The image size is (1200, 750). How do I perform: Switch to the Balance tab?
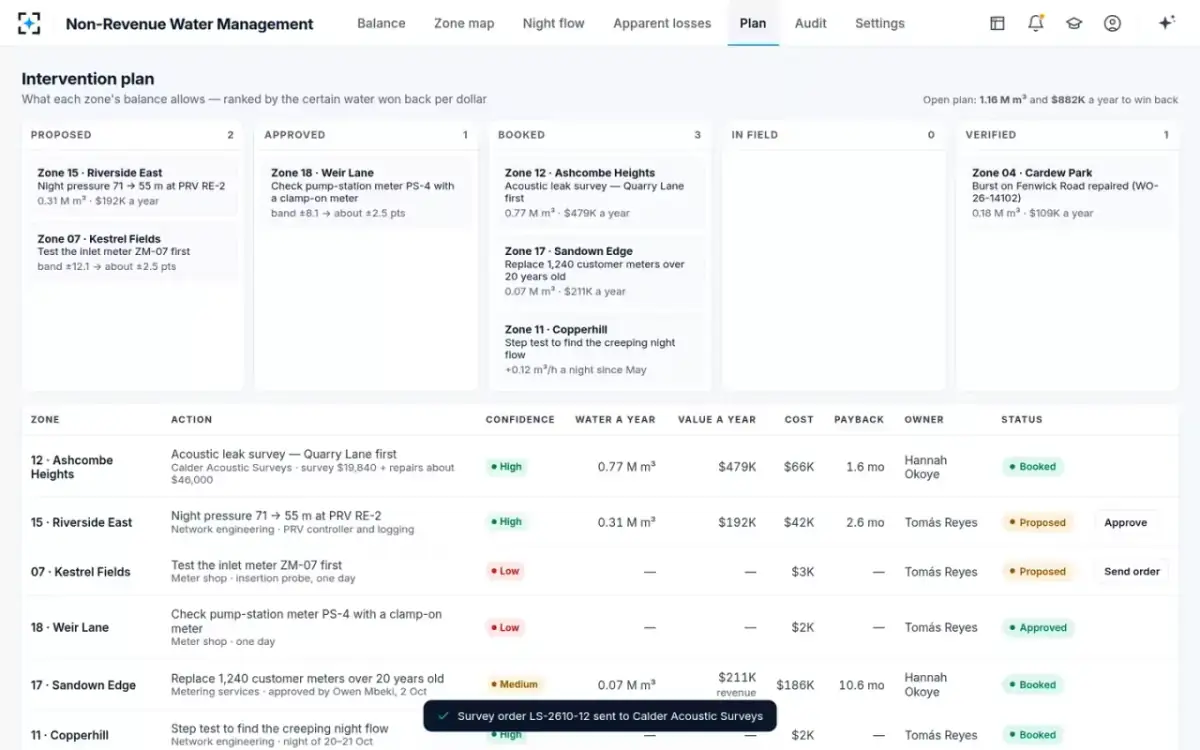(381, 23)
